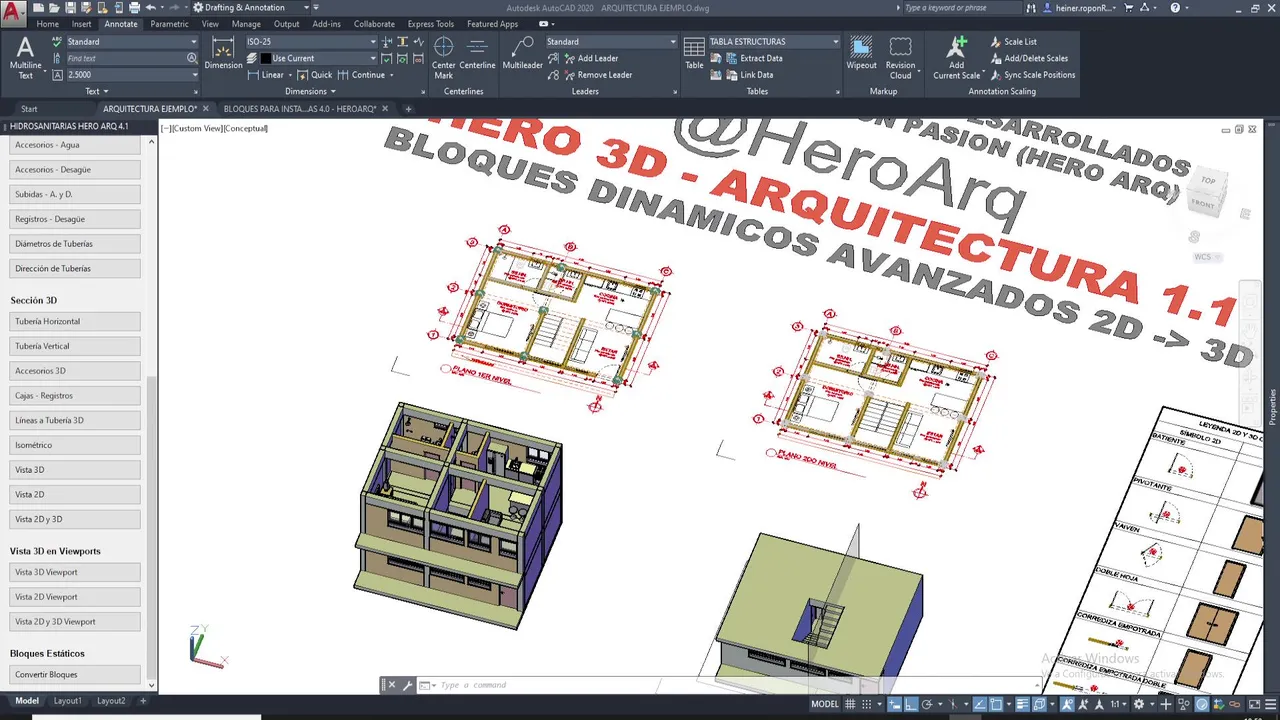Image resolution: width=1280 pixels, height=720 pixels.
Task: Click the Dimension tool icon
Action: pyautogui.click(x=223, y=54)
